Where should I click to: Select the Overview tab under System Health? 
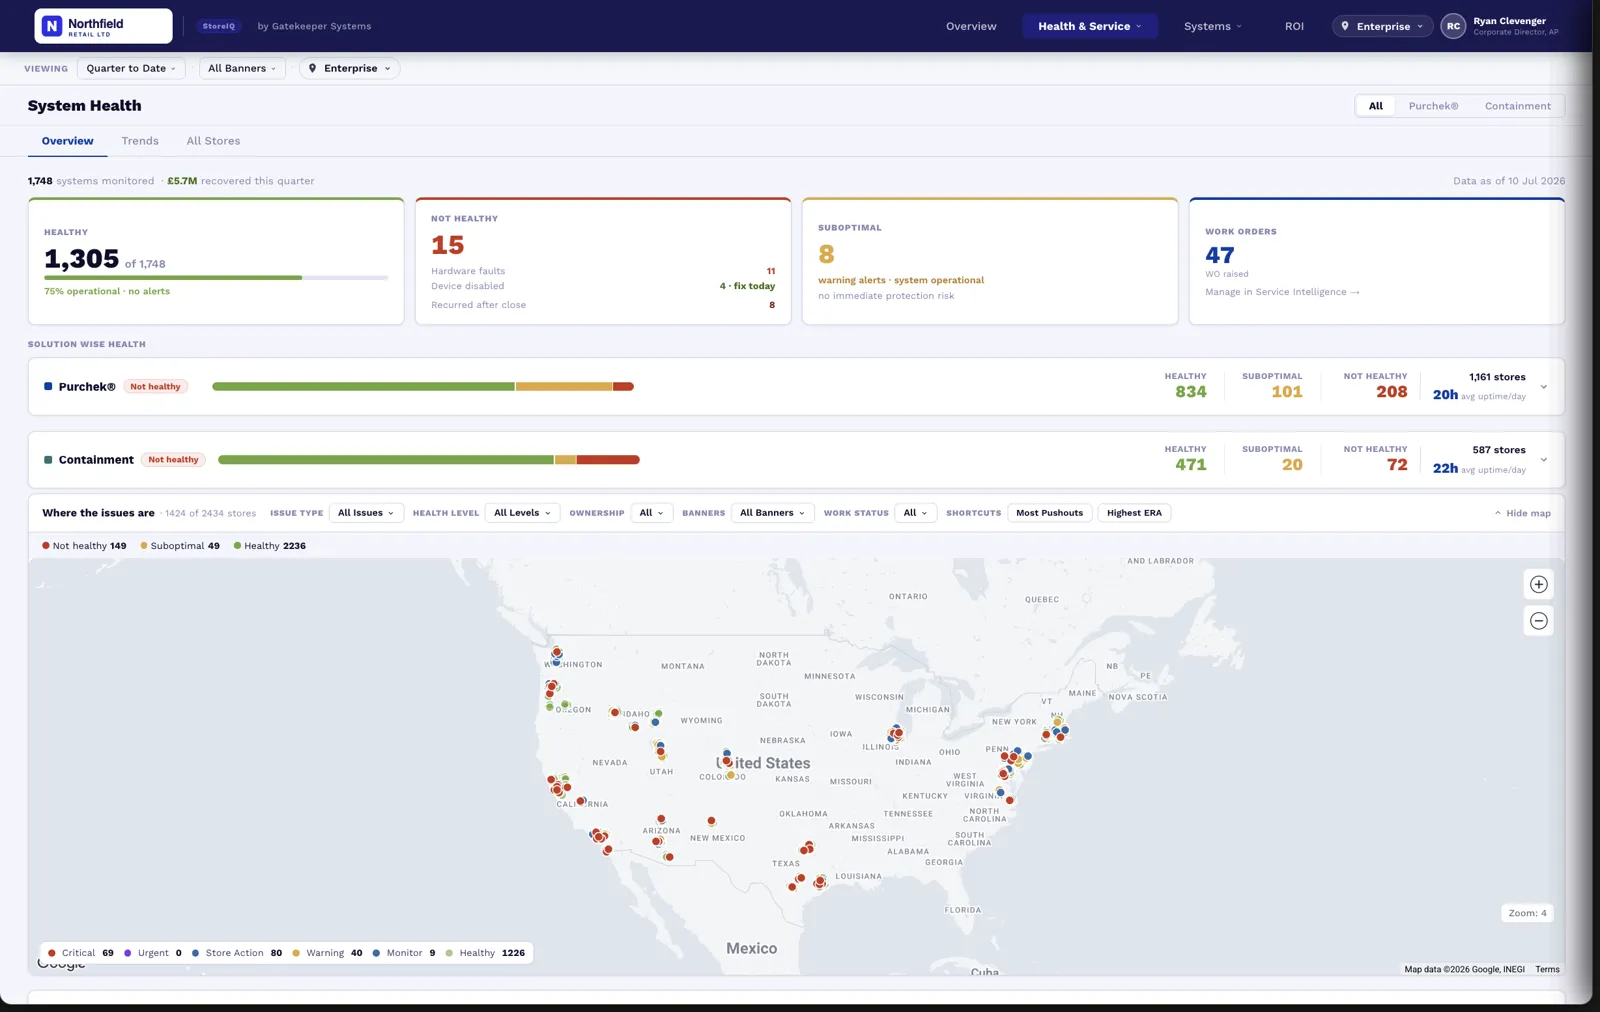click(x=67, y=141)
